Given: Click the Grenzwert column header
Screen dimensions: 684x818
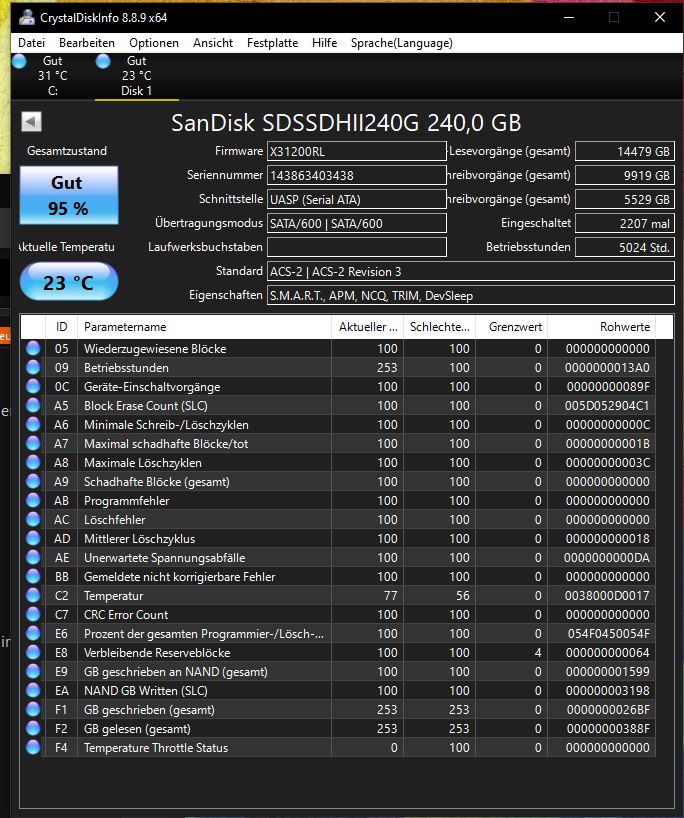Looking at the screenshot, I should 512,327.
